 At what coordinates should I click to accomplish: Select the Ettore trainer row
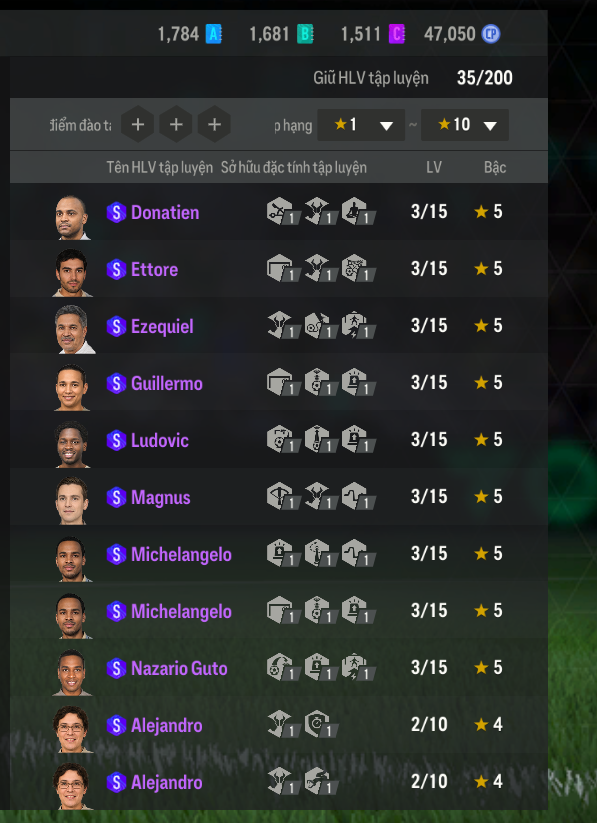[x=279, y=269]
